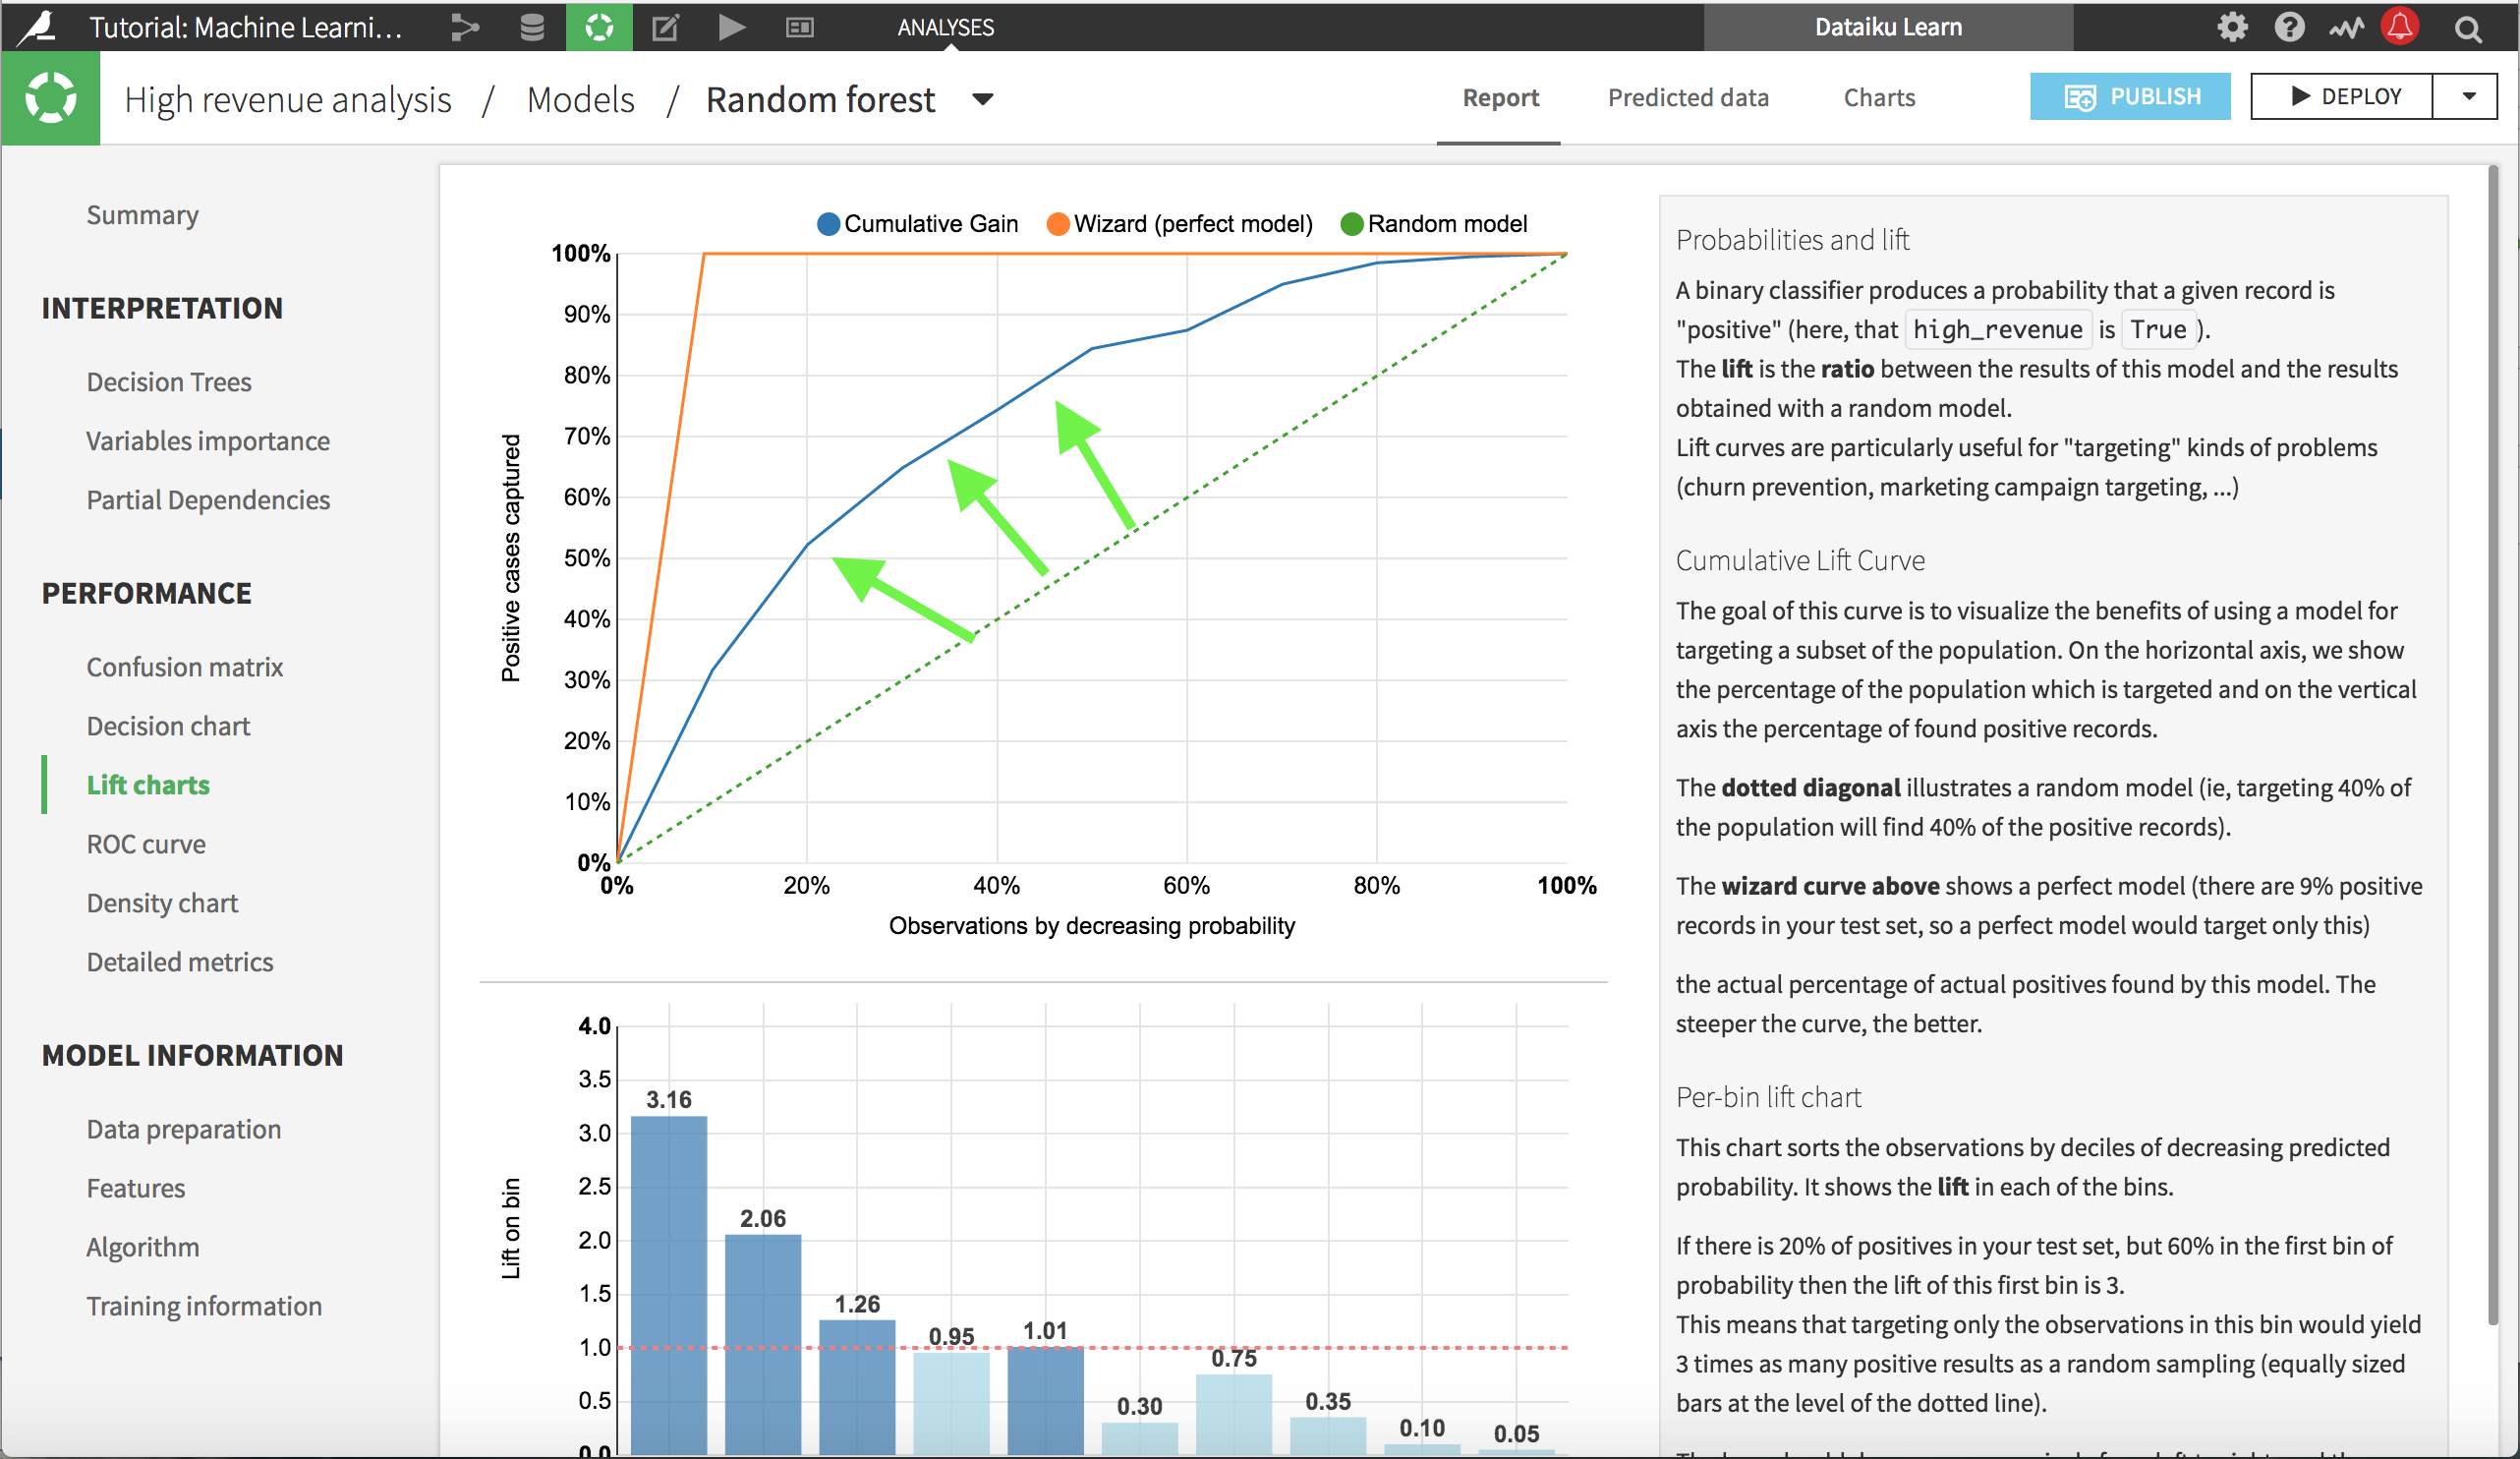Click the green analysis icon beside breadcrumb
Viewport: 2520px width, 1459px height.
coord(50,98)
